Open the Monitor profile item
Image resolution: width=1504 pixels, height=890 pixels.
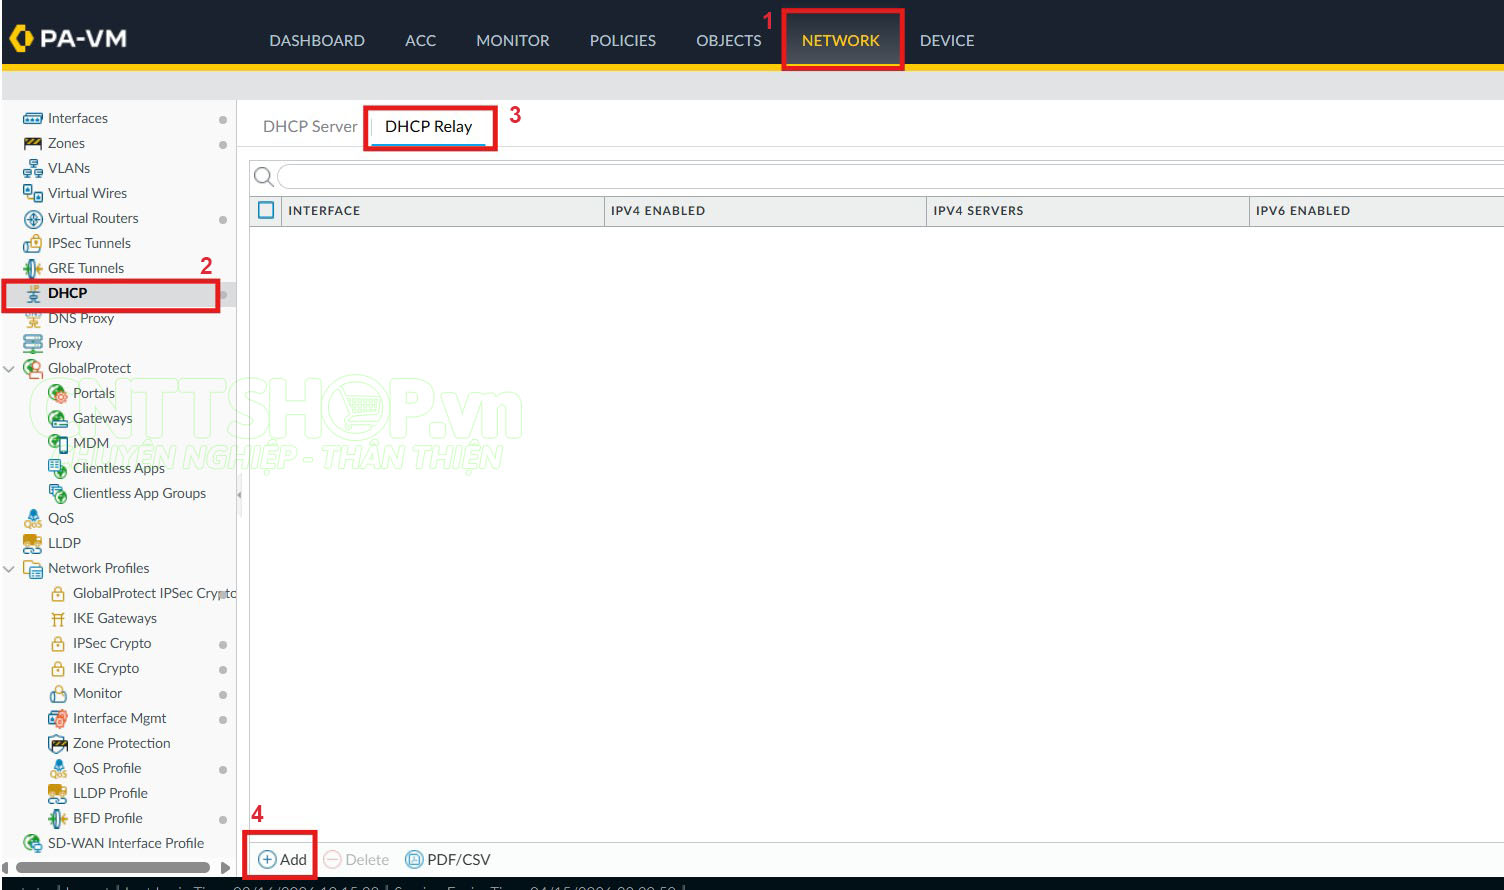coord(97,693)
